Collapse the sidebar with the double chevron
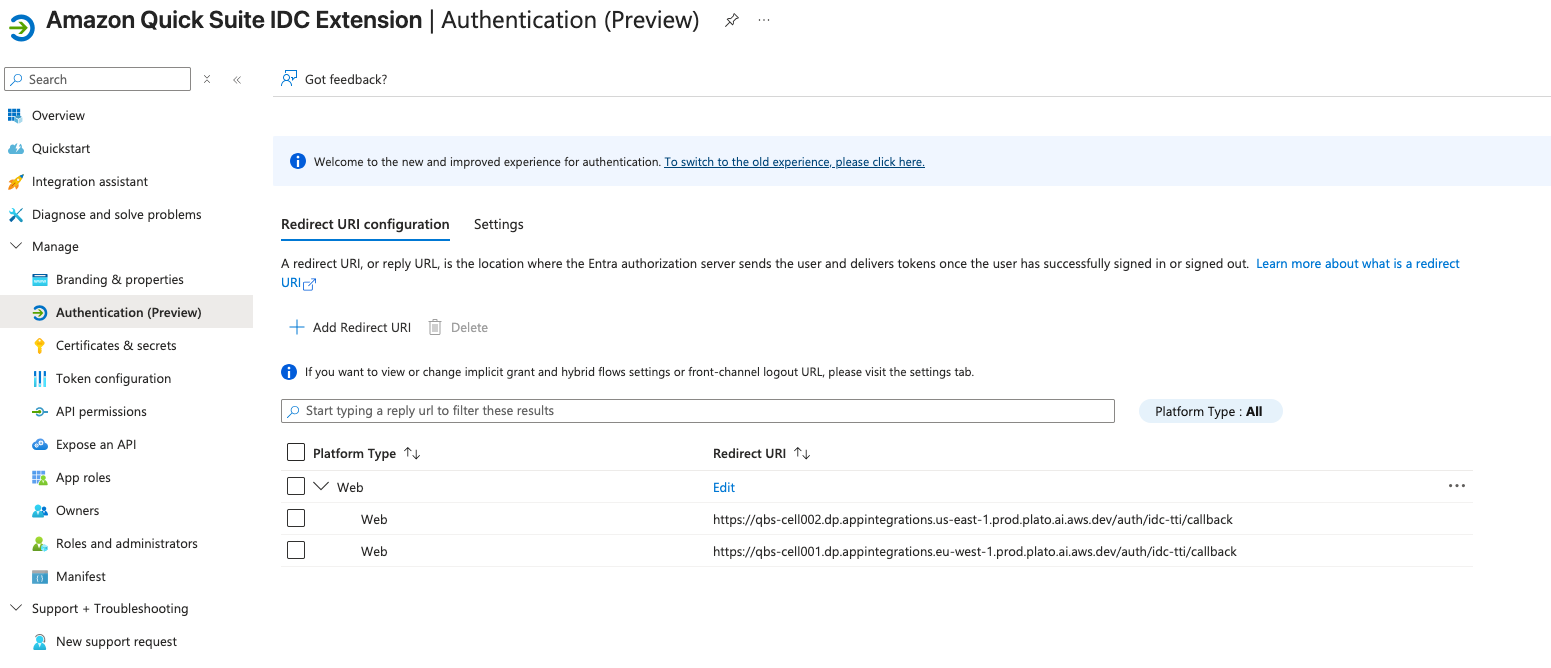This screenshot has width=1551, height=668. [236, 78]
